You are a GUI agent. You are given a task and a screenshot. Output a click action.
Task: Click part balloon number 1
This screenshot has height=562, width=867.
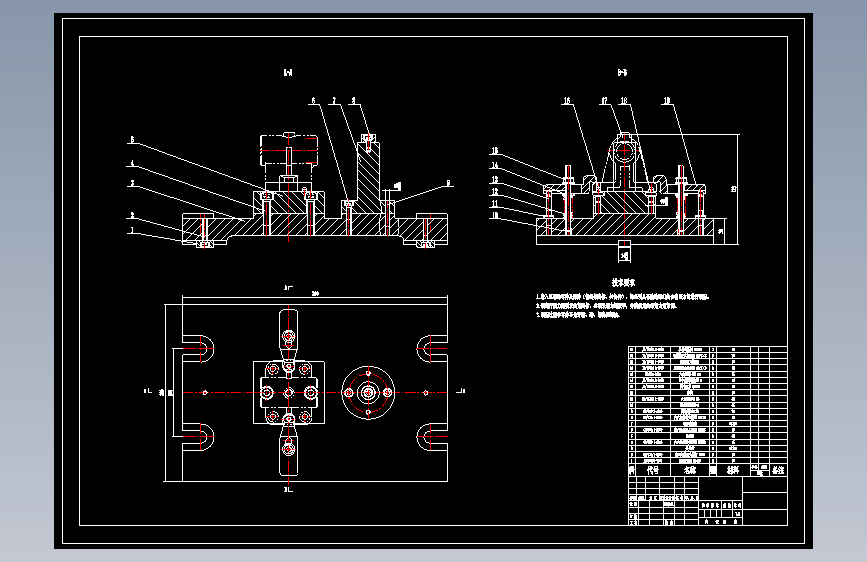(x=132, y=230)
